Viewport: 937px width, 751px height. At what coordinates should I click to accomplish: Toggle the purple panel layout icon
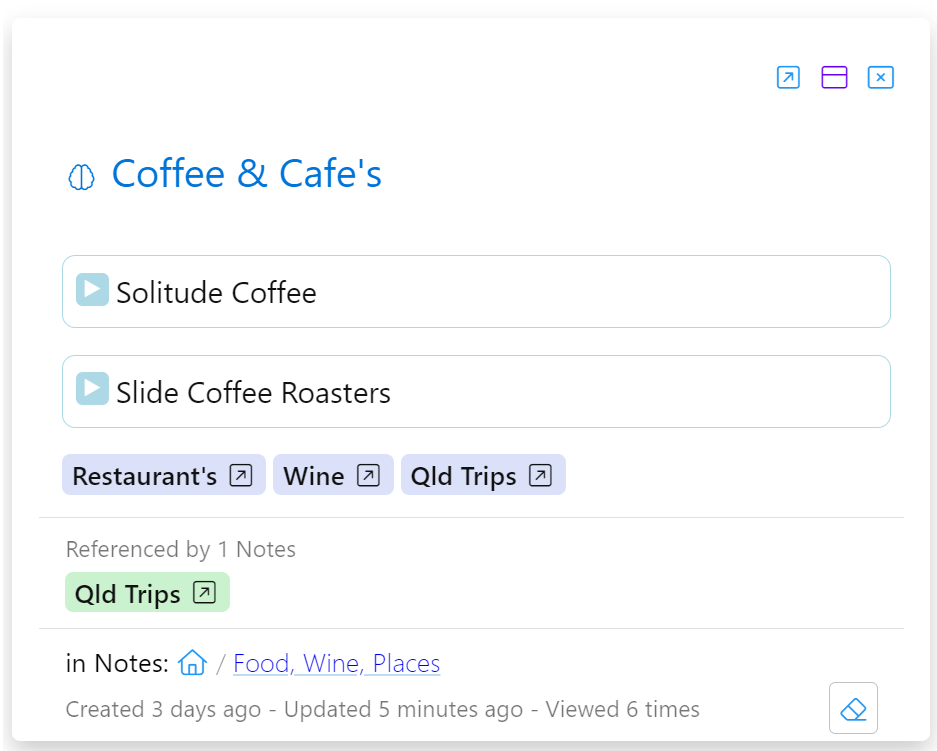[834, 77]
